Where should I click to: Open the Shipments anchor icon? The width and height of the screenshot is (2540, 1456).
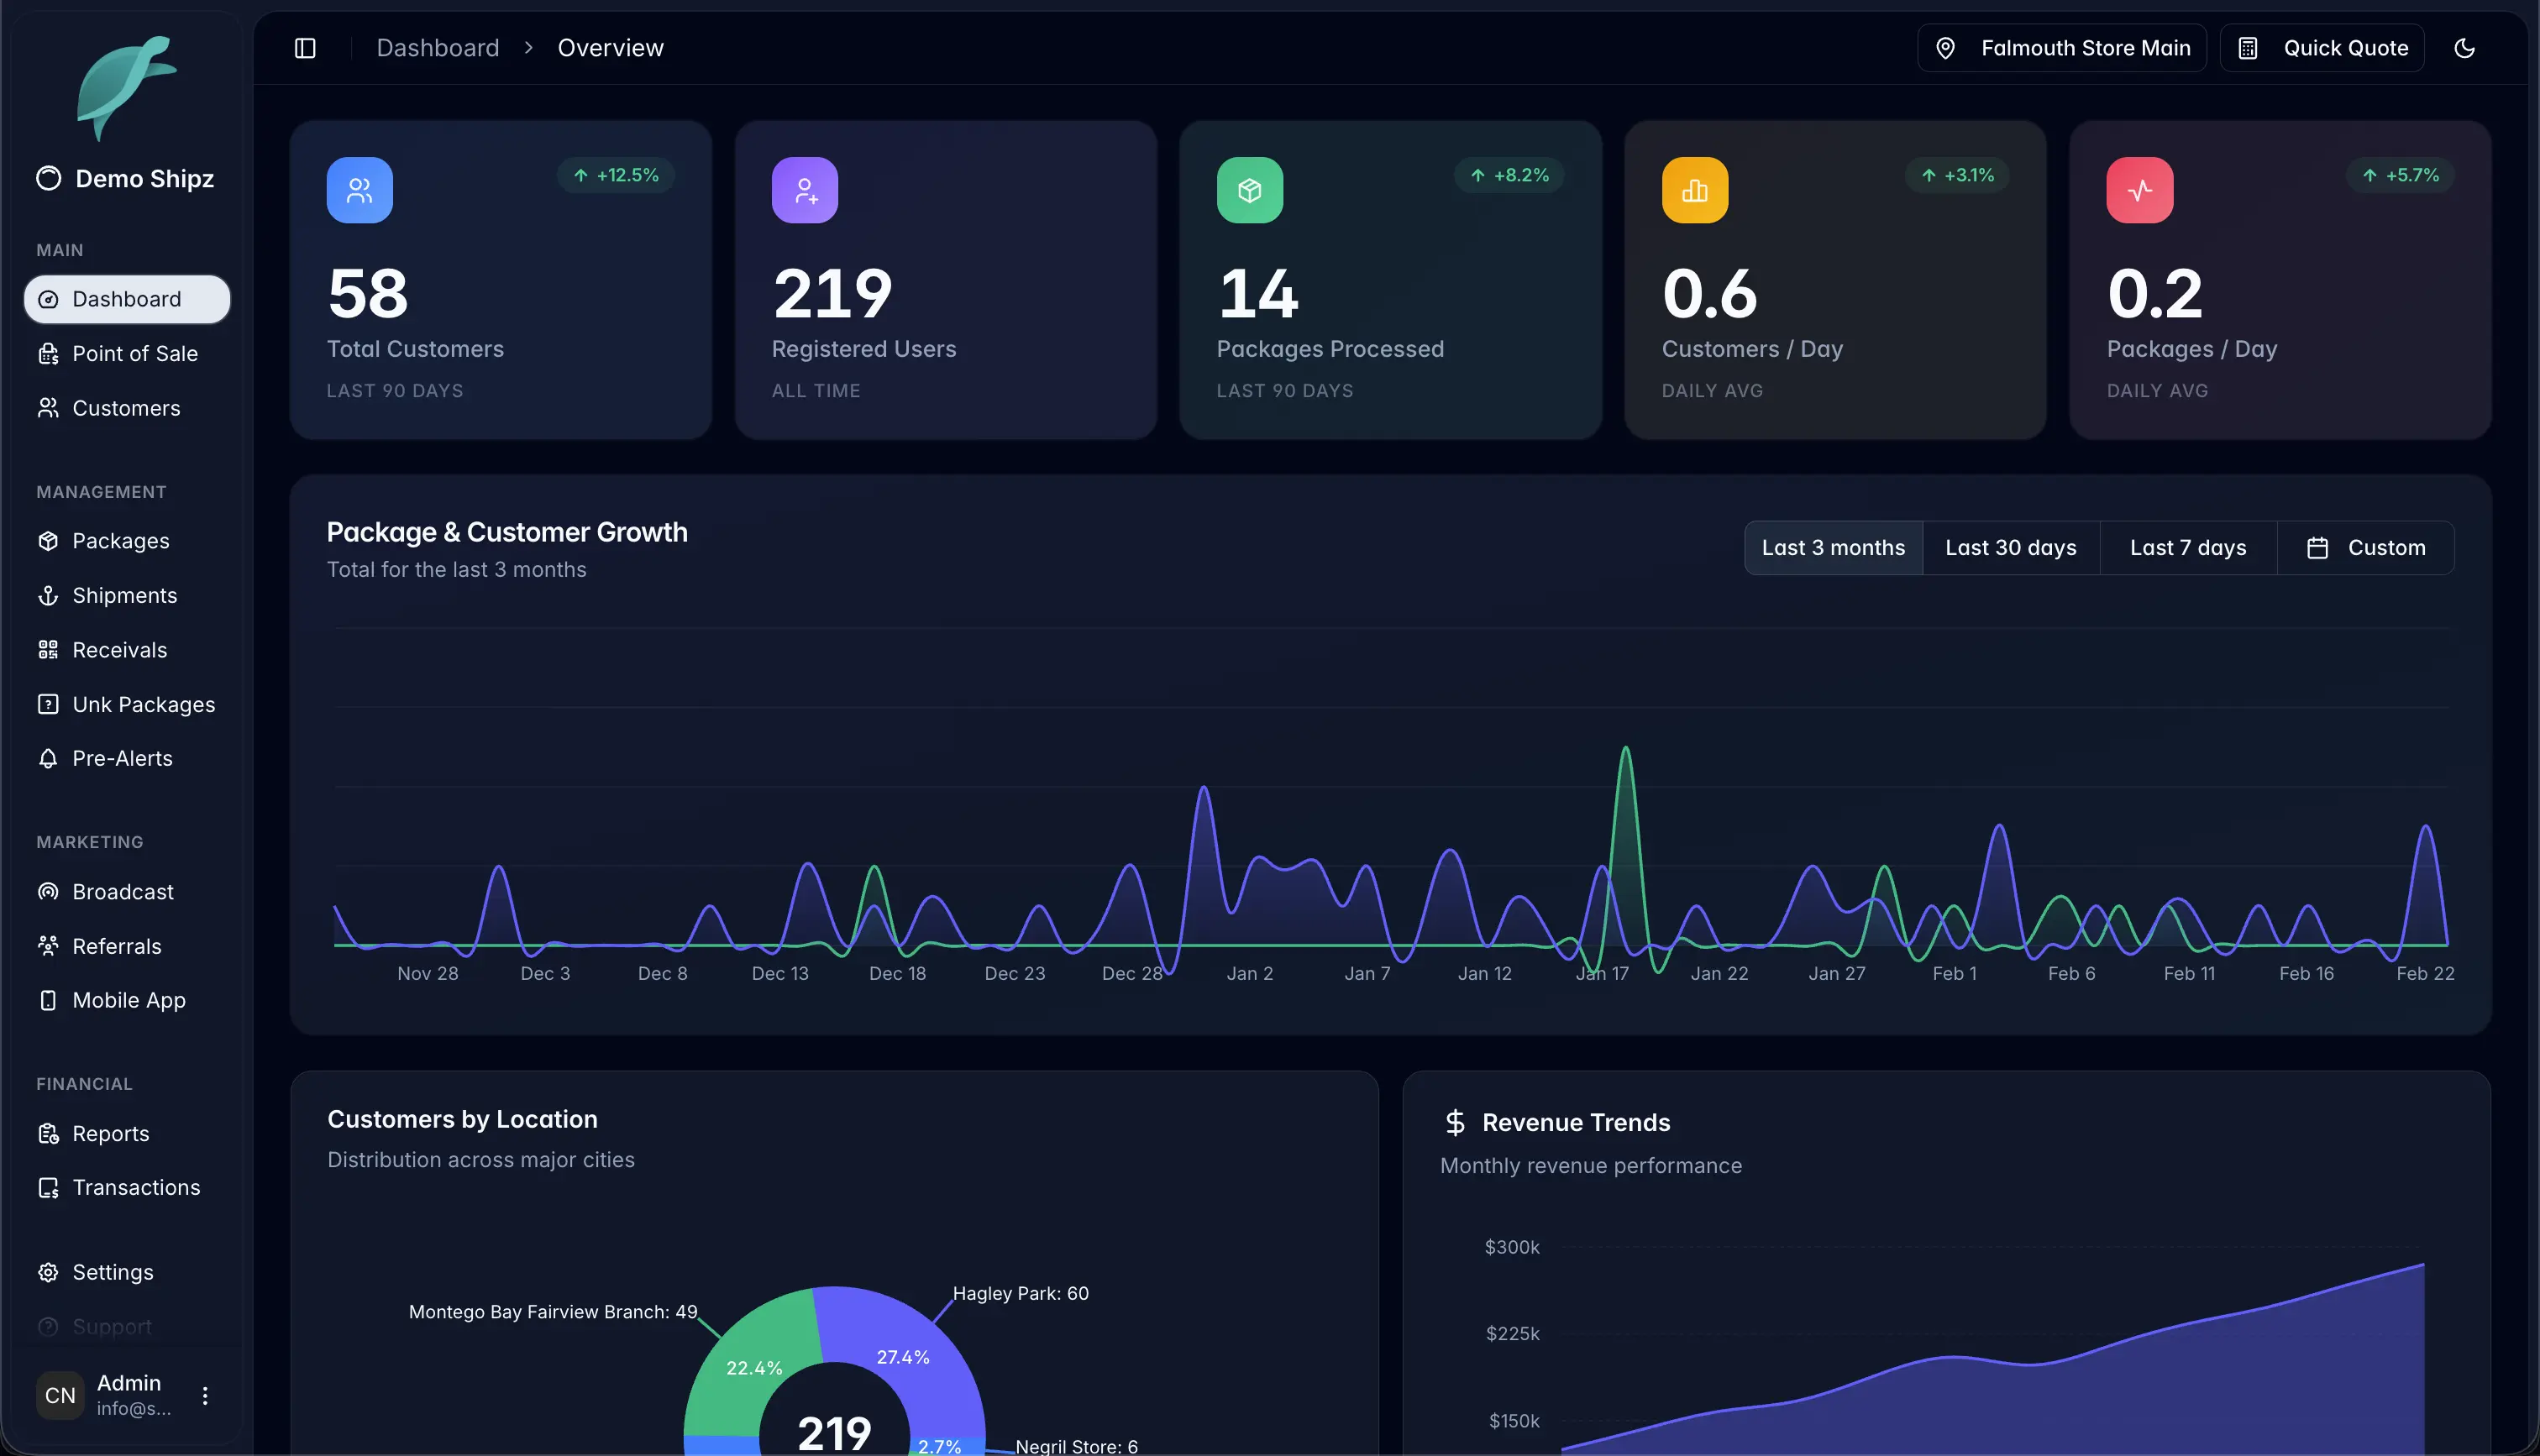tap(48, 595)
